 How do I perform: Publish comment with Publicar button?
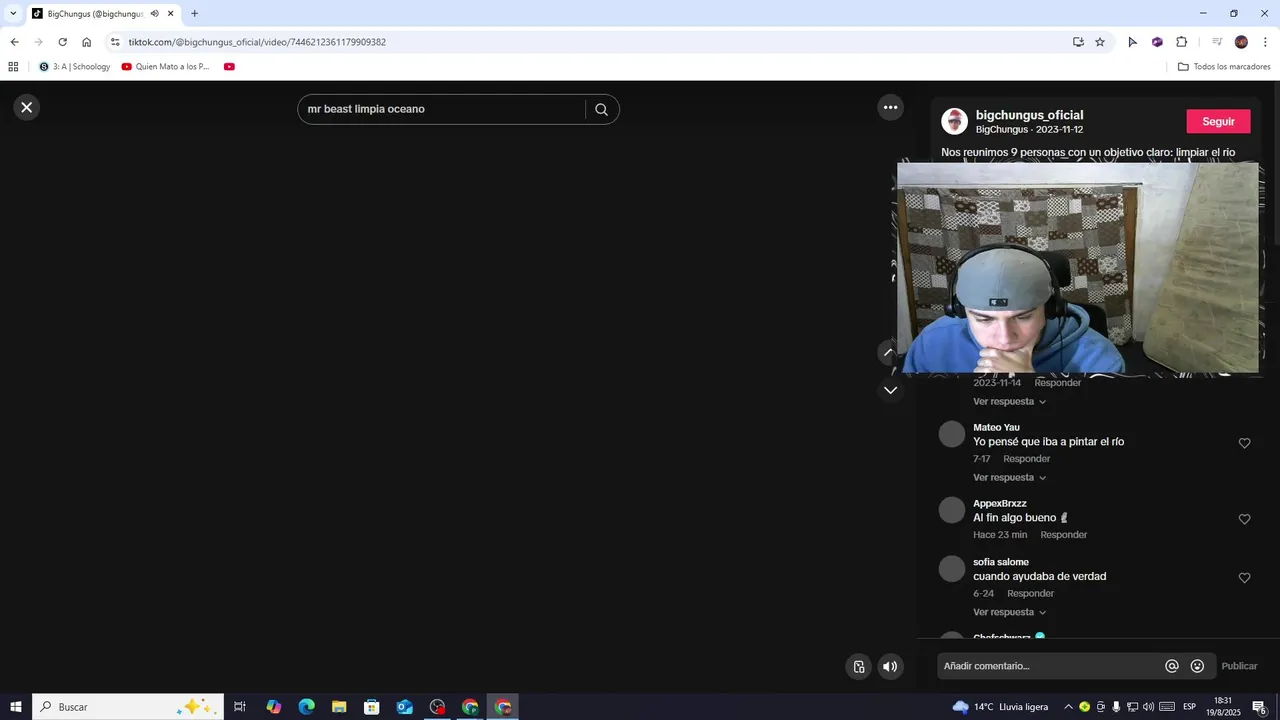click(1239, 666)
